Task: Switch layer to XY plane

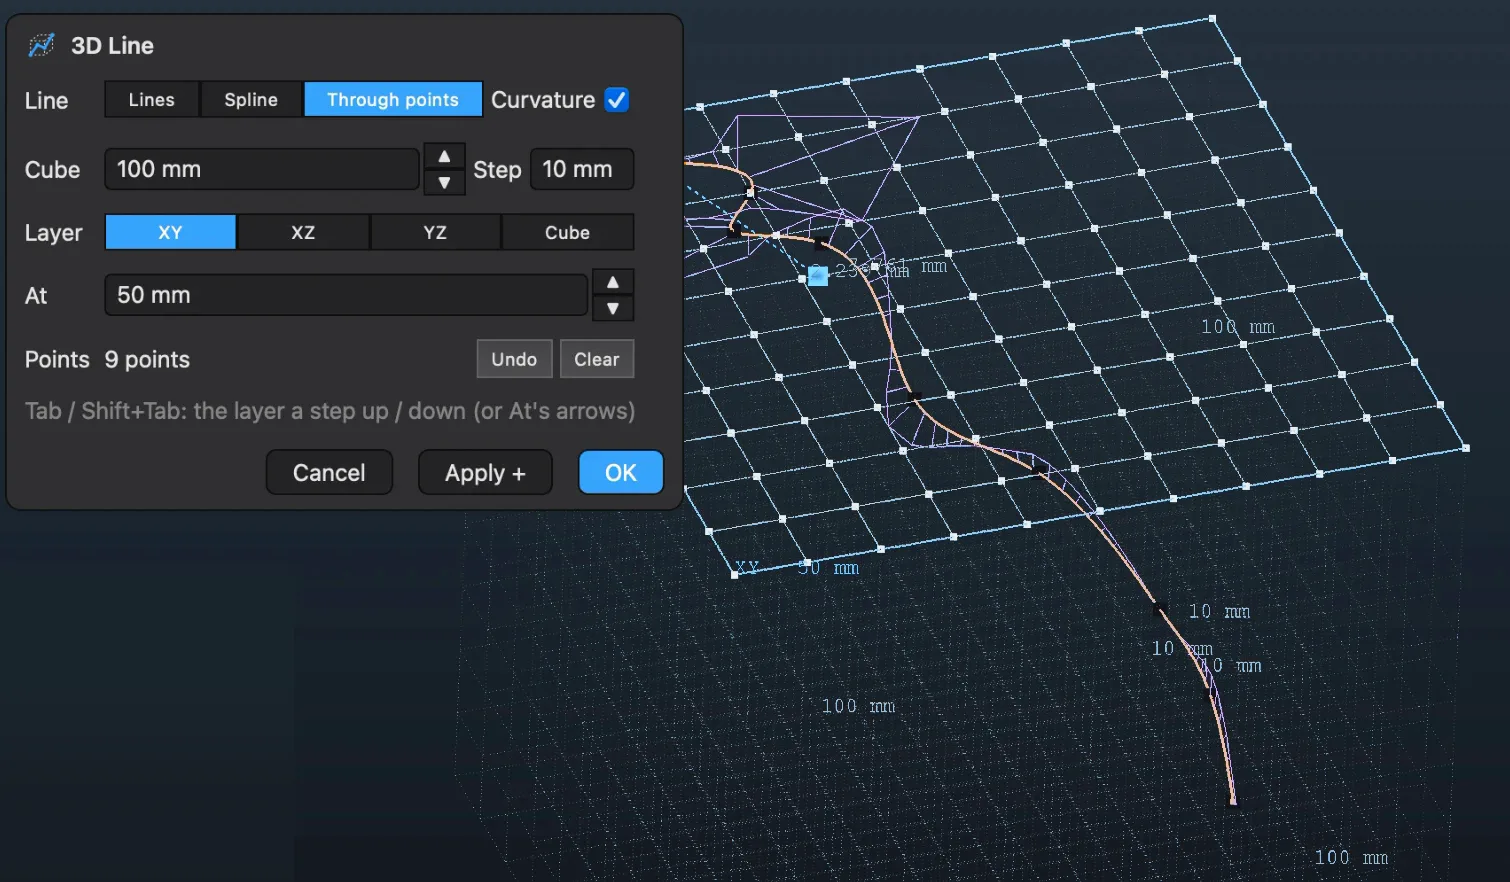Action: [x=170, y=232]
